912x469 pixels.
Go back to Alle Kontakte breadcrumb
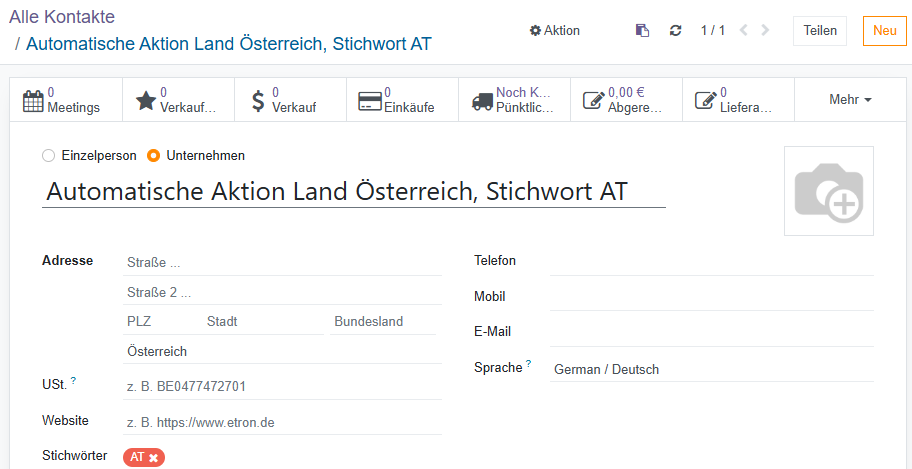[62, 17]
